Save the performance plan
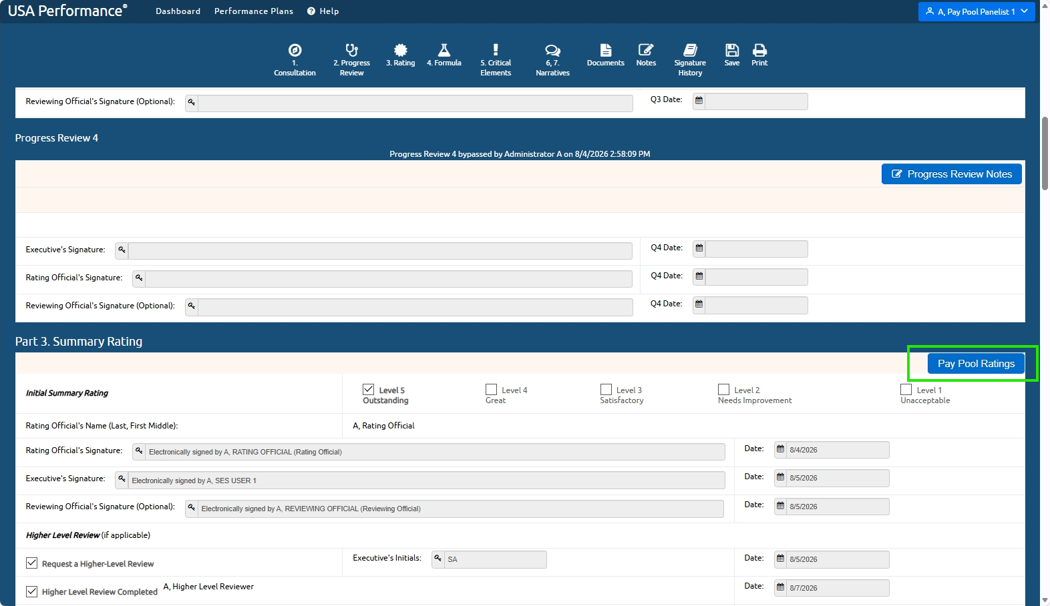 732,55
